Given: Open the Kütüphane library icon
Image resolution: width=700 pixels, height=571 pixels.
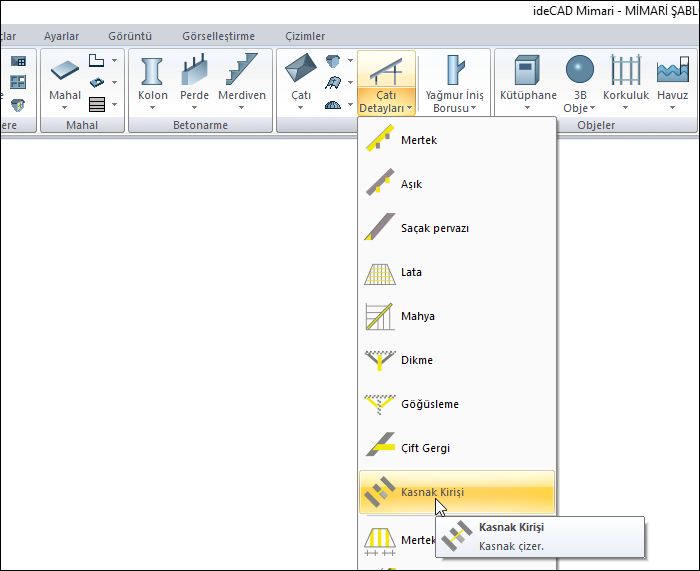Looking at the screenshot, I should [x=527, y=70].
